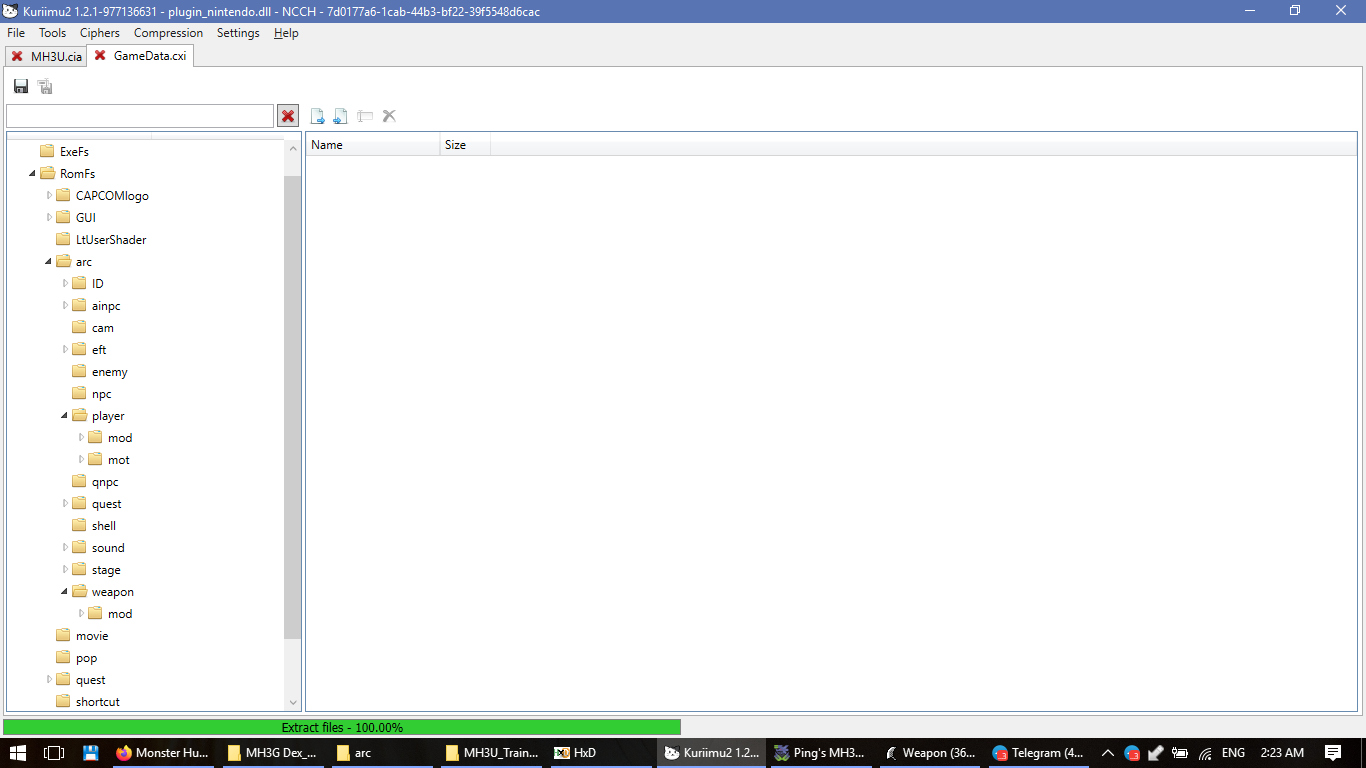The width and height of the screenshot is (1366, 768).
Task: Click the Replace file icon
Action: point(341,116)
